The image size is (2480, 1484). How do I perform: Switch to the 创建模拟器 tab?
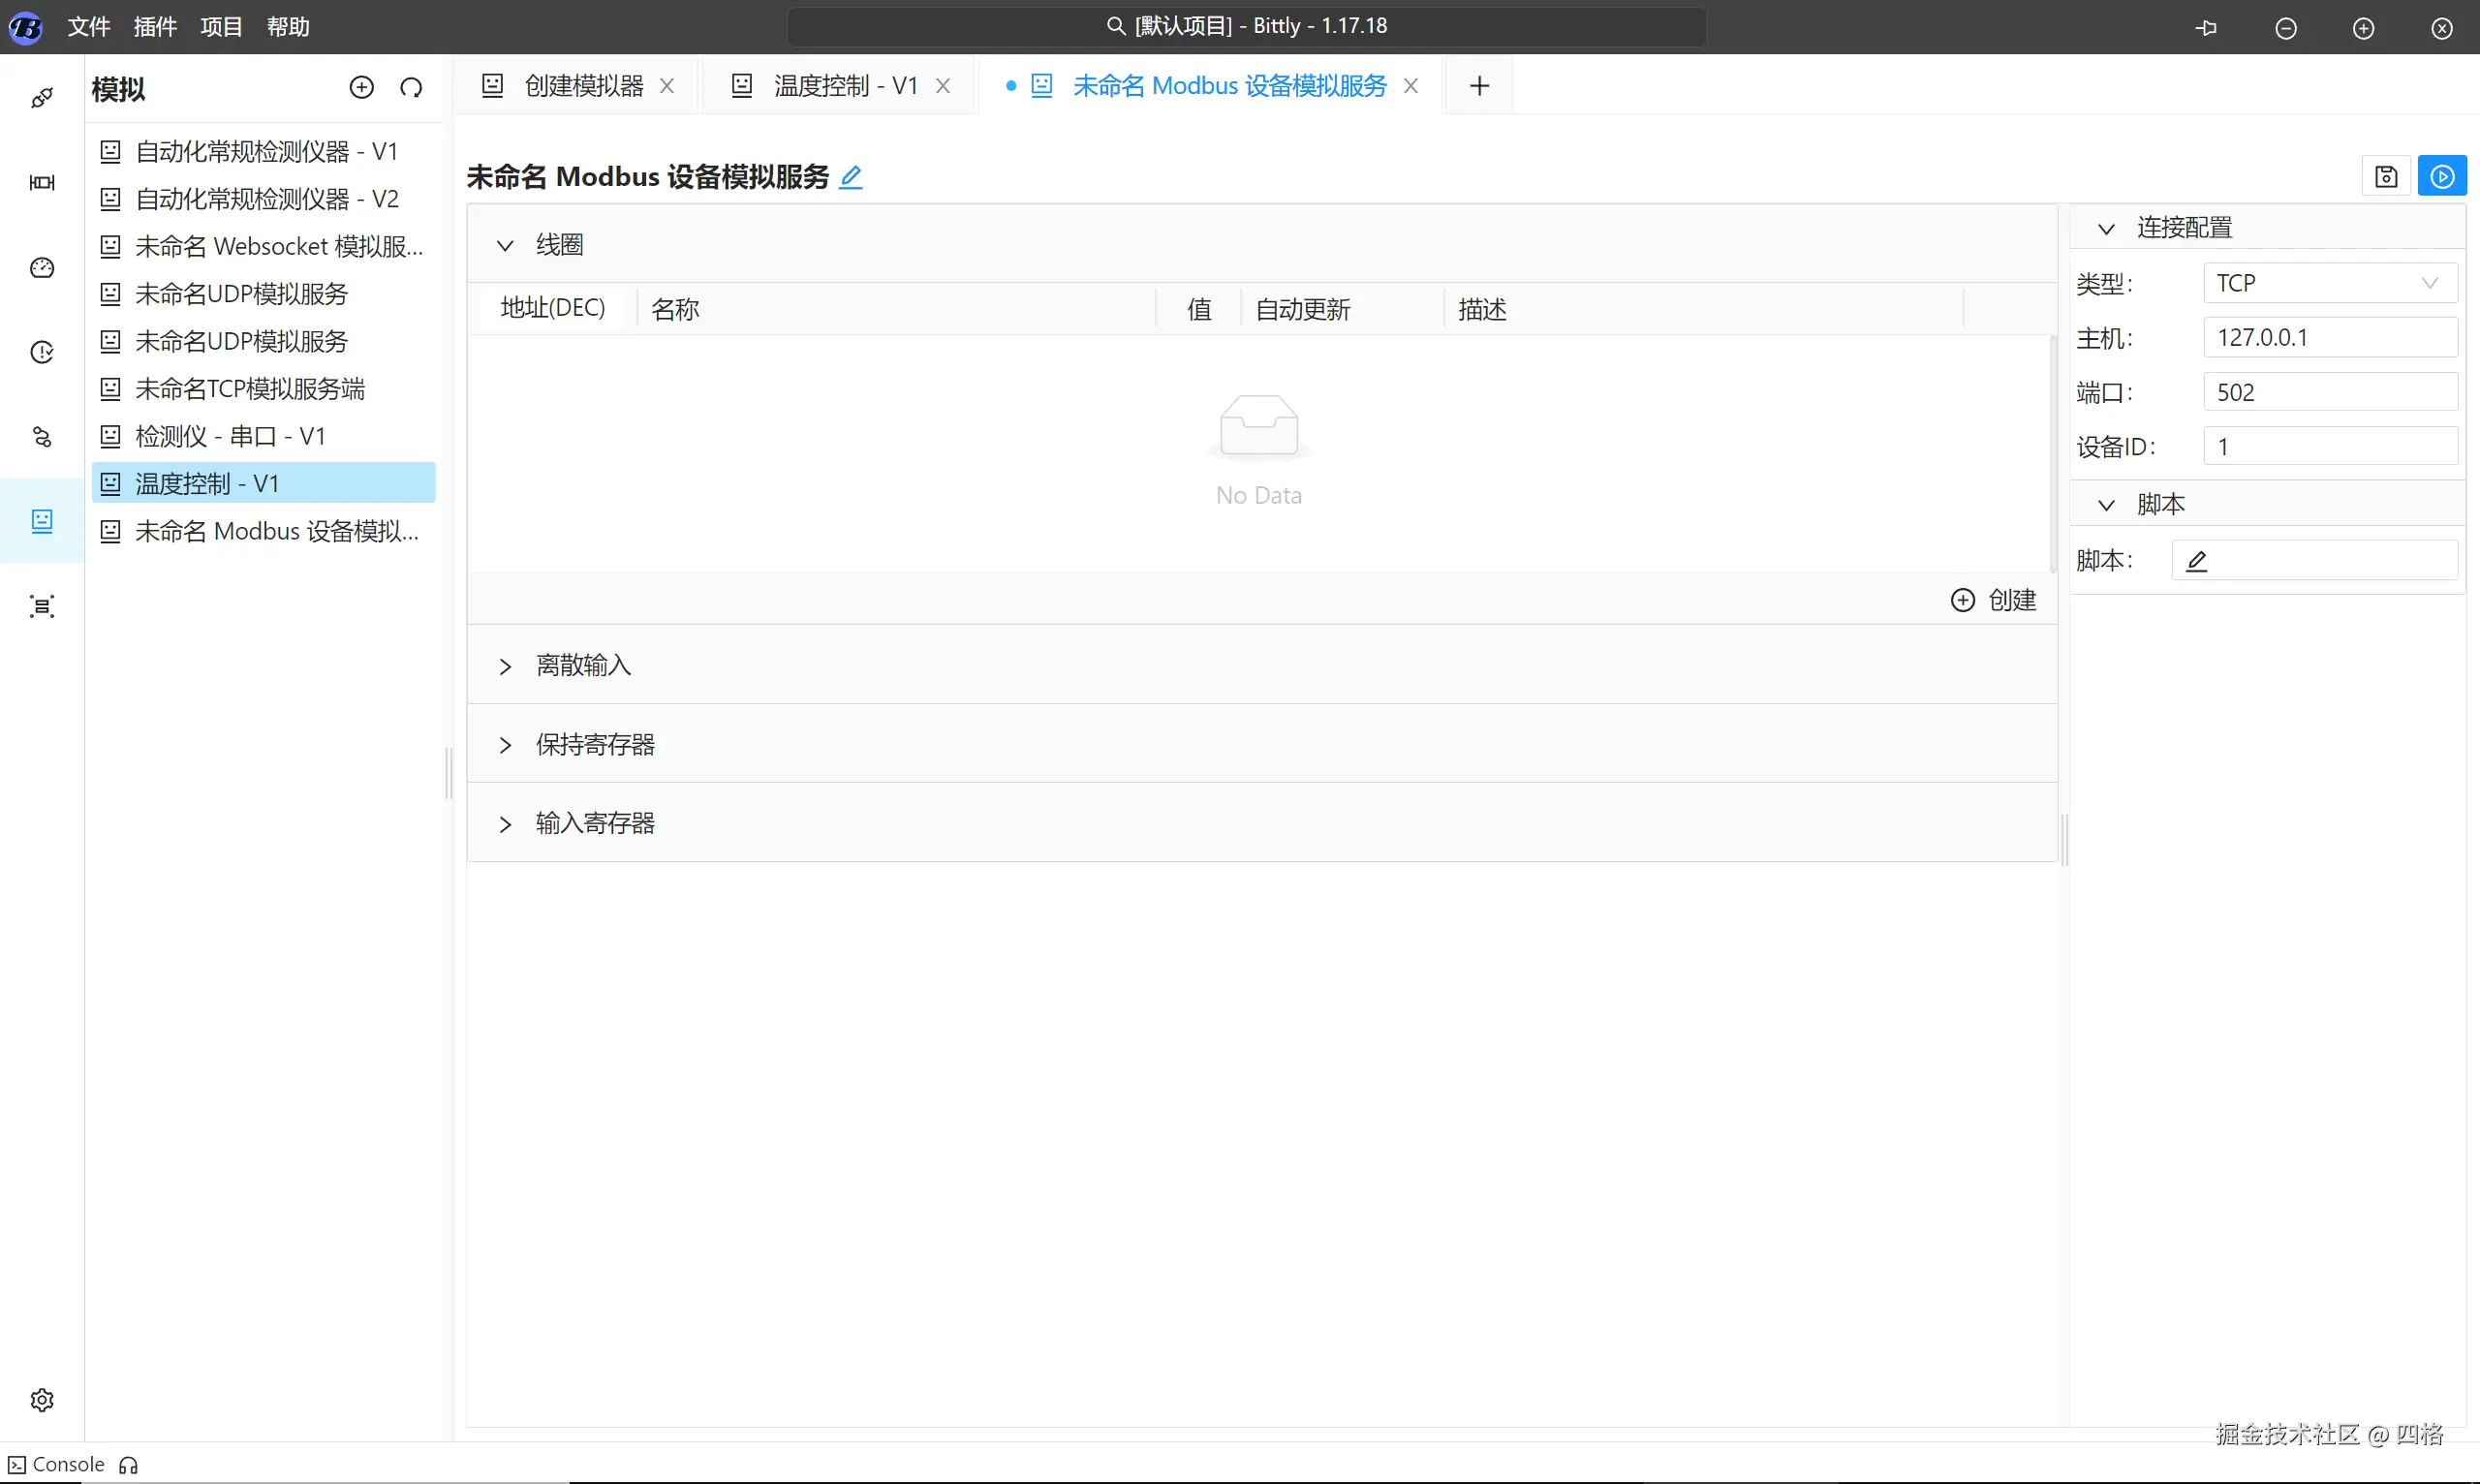(x=583, y=86)
